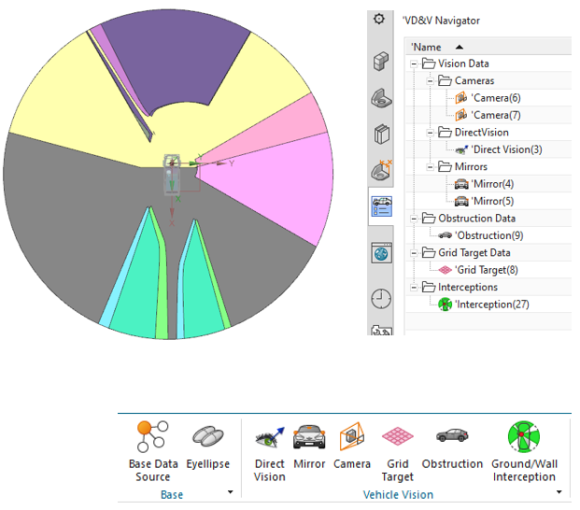
Task: Collapse the Grid Target Data folder
Action: [x=414, y=253]
